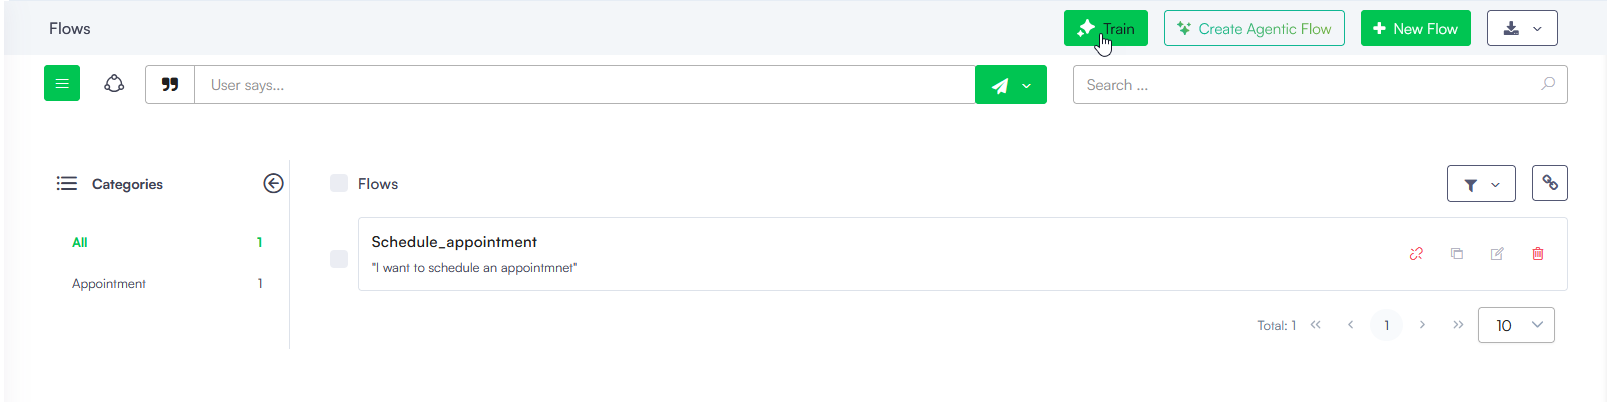The height and width of the screenshot is (402, 1607).
Task: Delete the Schedule_appointment flow via trash icon
Action: (x=1538, y=254)
